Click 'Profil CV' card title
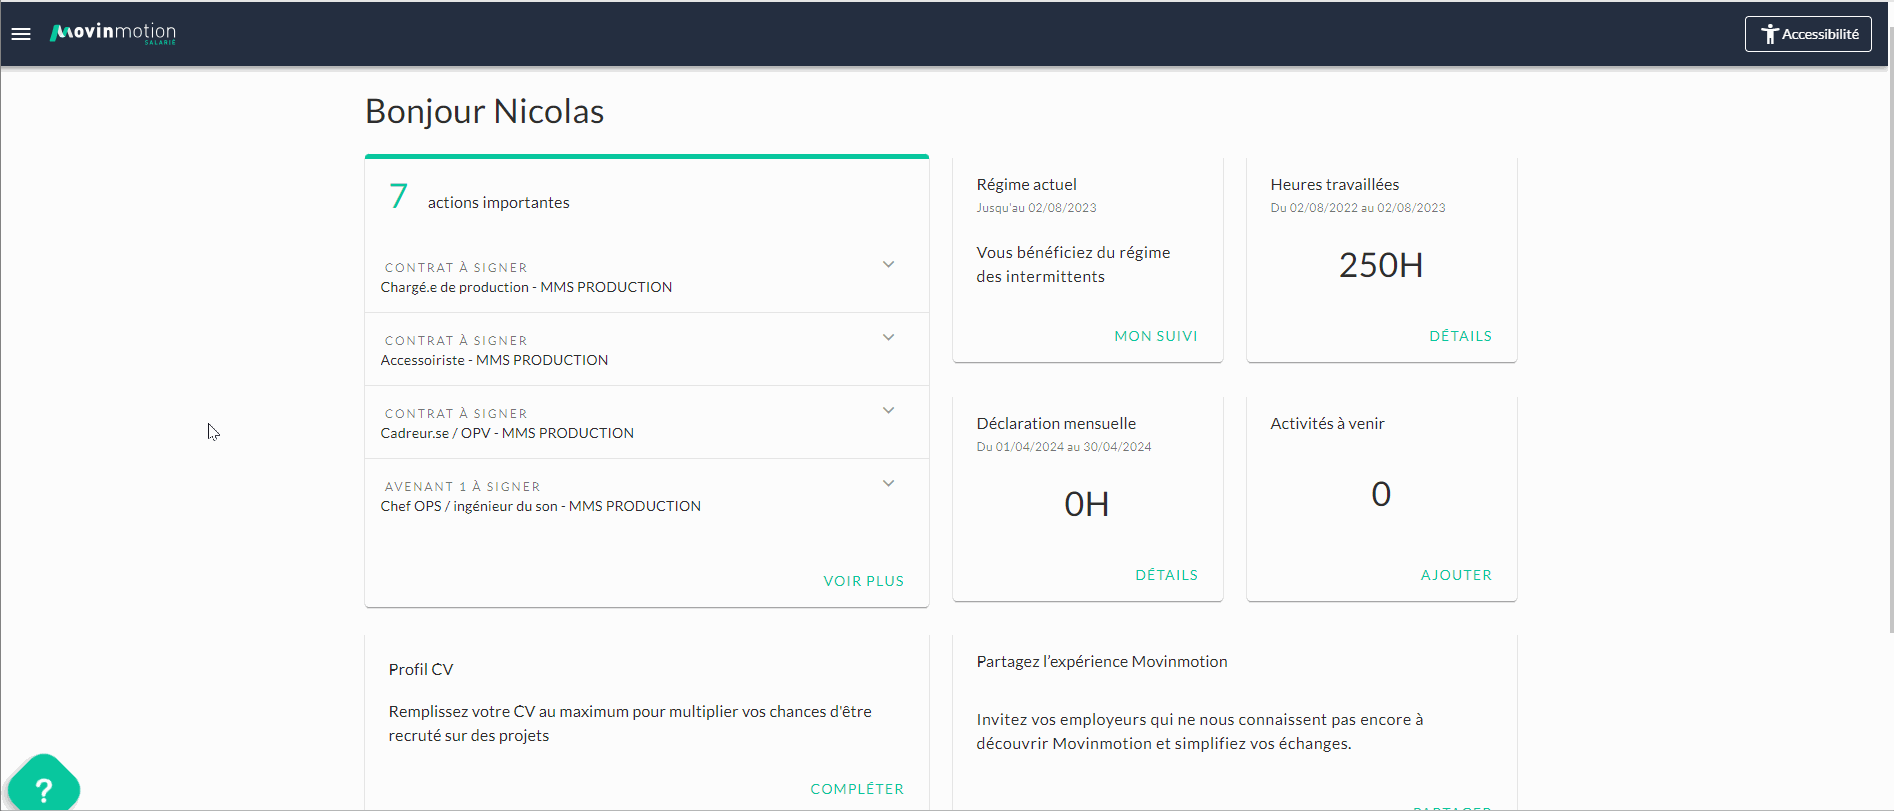The width and height of the screenshot is (1894, 811). [x=421, y=670]
